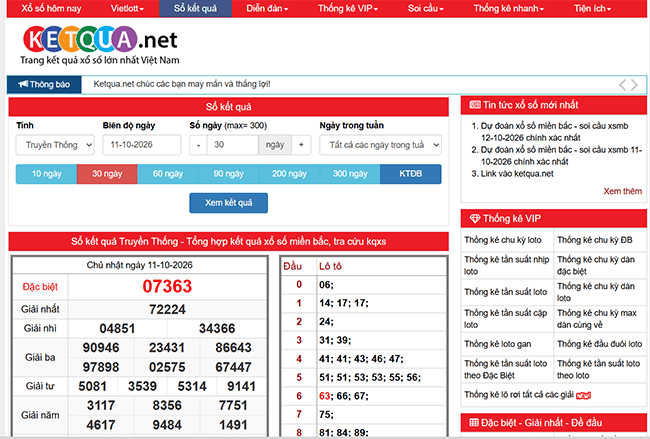The width and height of the screenshot is (650, 439).
Task: Select the 200 ngày range tab
Action: [289, 174]
